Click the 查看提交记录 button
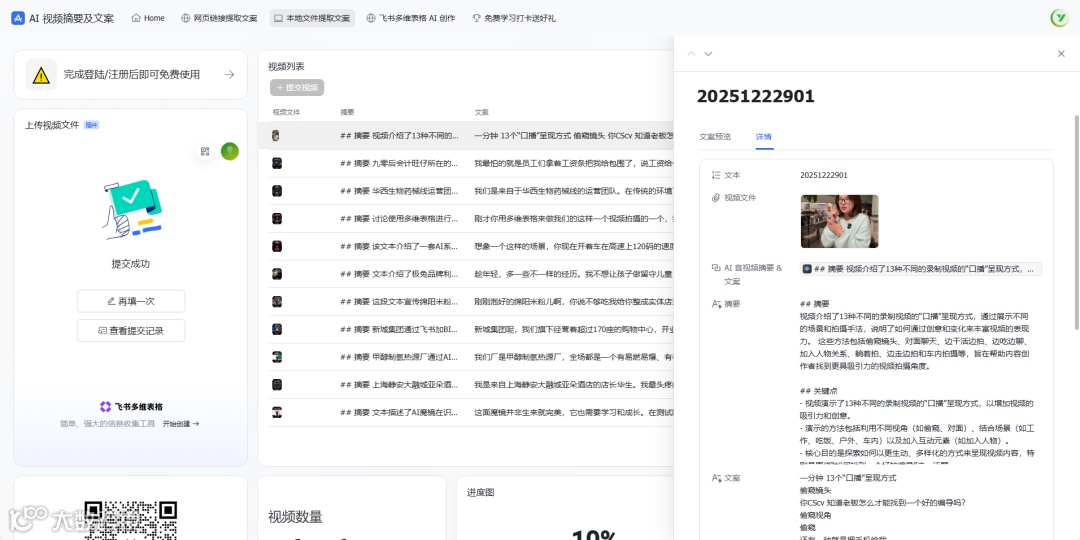Image resolution: width=1080 pixels, height=540 pixels. point(131,331)
